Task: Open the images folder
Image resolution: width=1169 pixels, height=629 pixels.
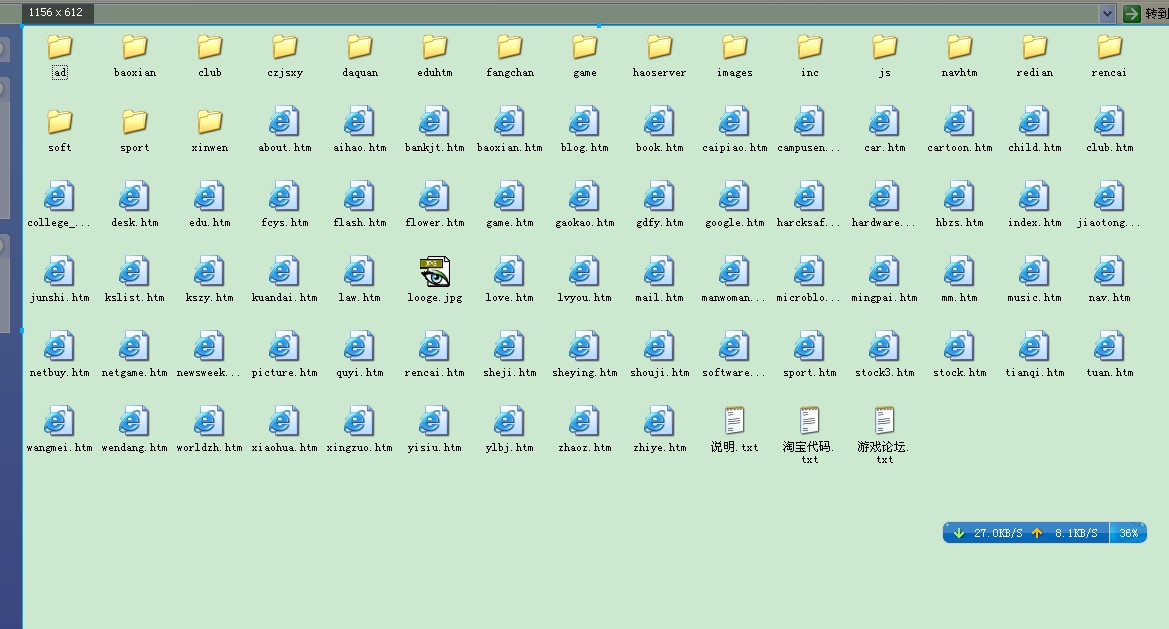Action: click(x=734, y=47)
